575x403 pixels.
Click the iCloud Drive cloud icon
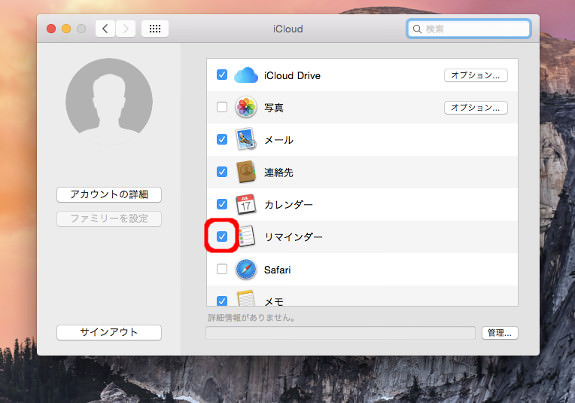pyautogui.click(x=246, y=75)
